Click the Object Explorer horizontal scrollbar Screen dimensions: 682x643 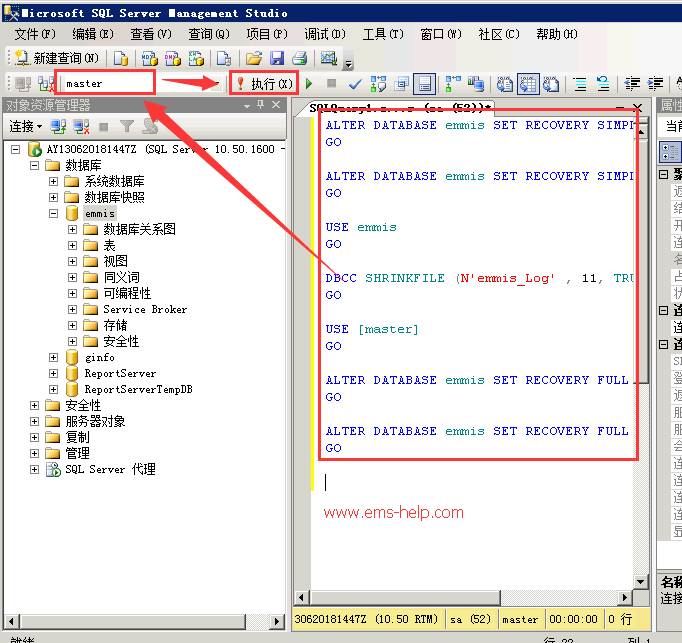134,621
